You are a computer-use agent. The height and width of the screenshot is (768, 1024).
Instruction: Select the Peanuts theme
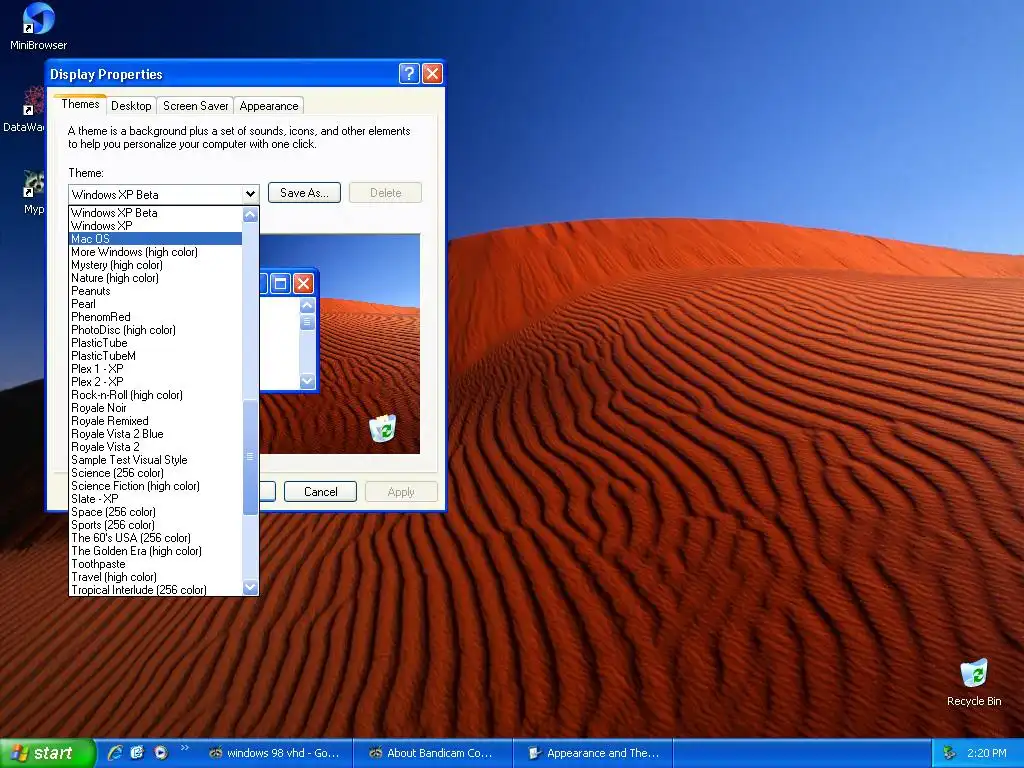[x=155, y=291]
